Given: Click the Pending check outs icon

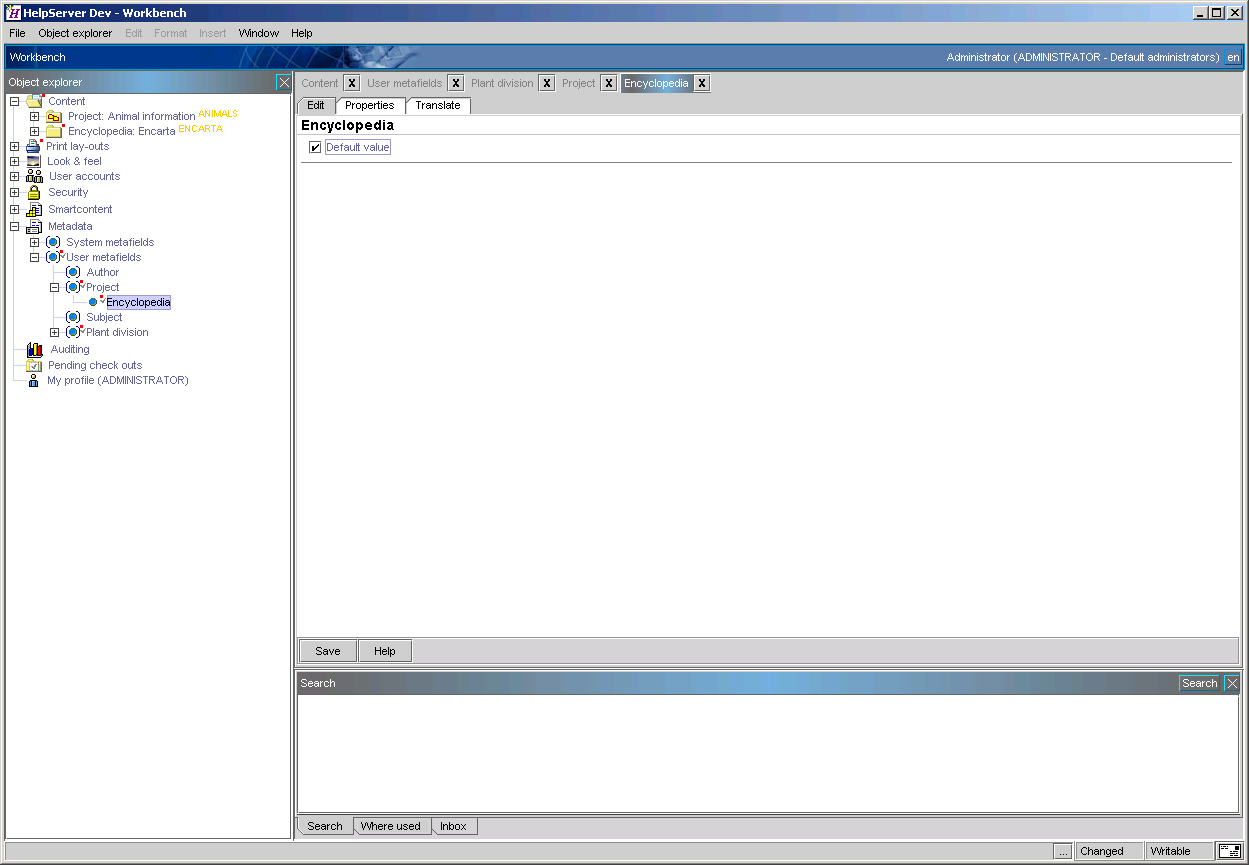Looking at the screenshot, I should [x=34, y=365].
